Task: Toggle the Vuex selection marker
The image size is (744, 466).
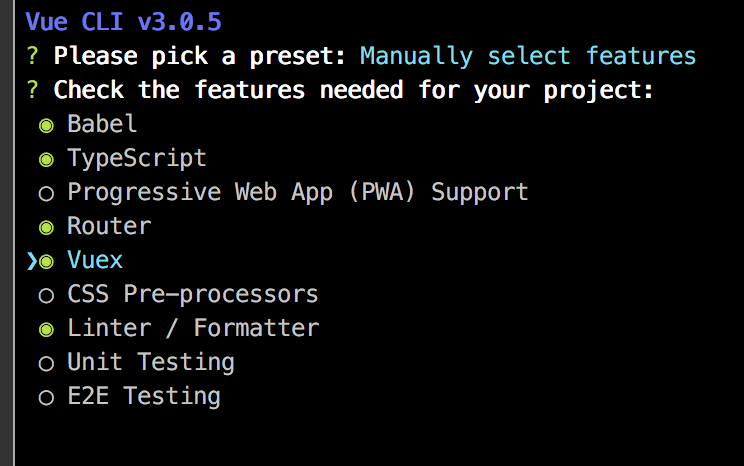Action: point(45,261)
